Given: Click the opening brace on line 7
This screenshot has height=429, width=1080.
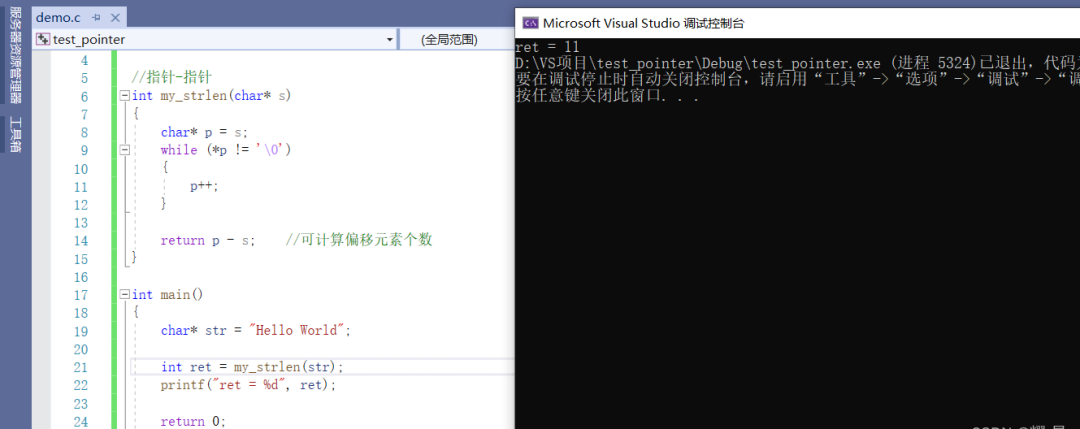Looking at the screenshot, I should pyautogui.click(x=136, y=114).
